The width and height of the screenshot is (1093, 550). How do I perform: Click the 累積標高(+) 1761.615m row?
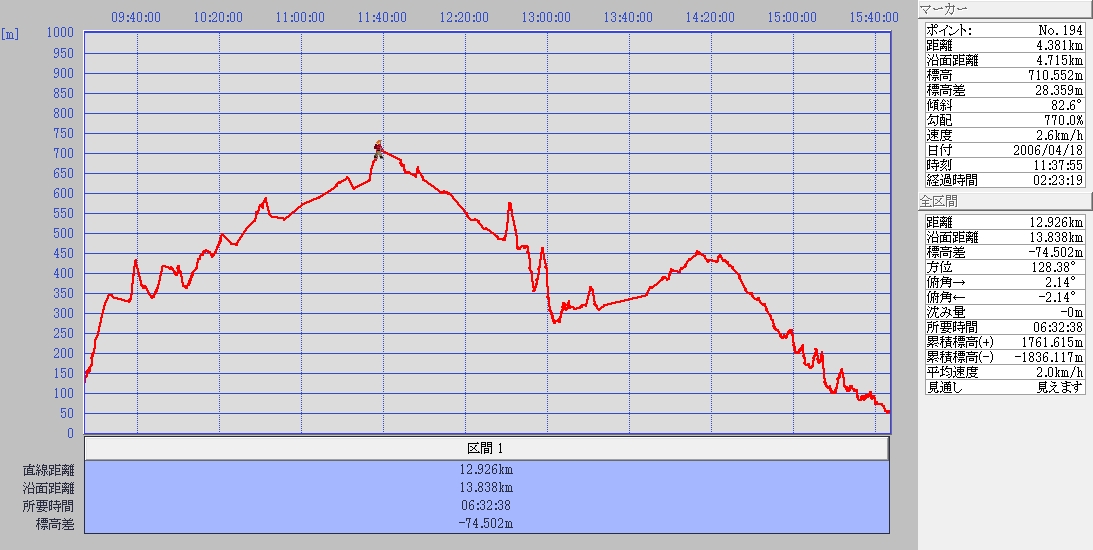[x=1002, y=342]
